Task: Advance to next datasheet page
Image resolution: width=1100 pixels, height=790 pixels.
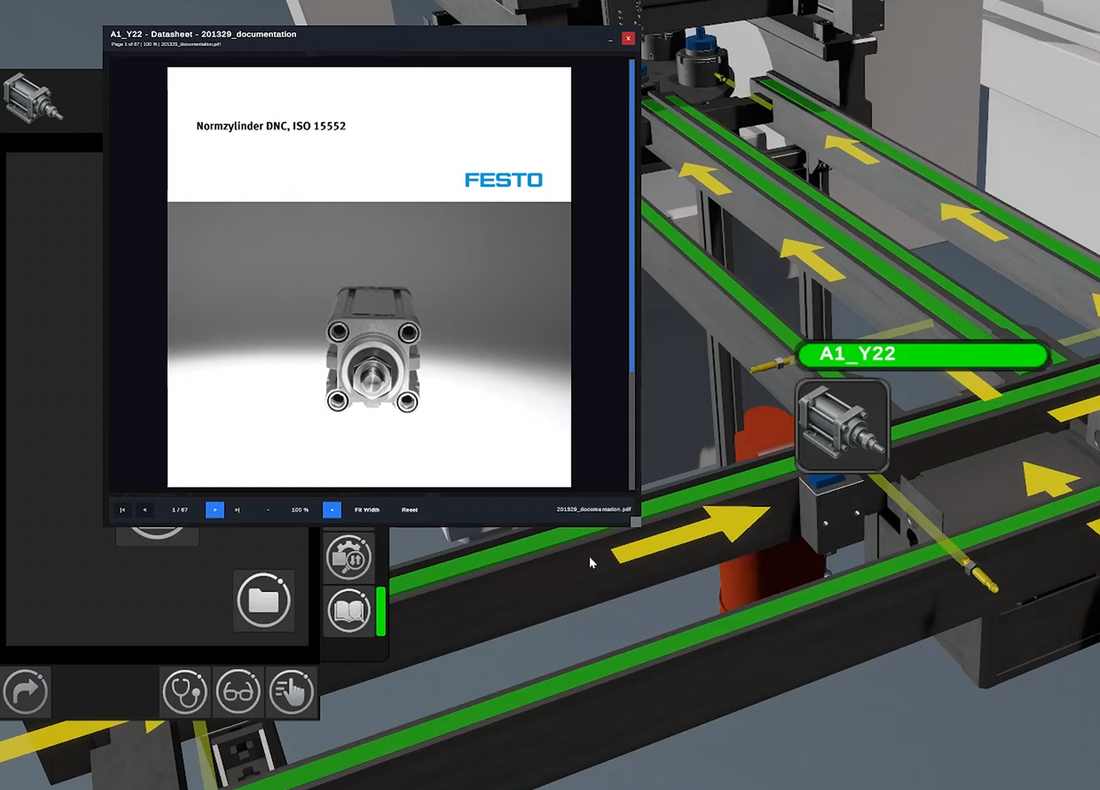Action: pos(215,510)
